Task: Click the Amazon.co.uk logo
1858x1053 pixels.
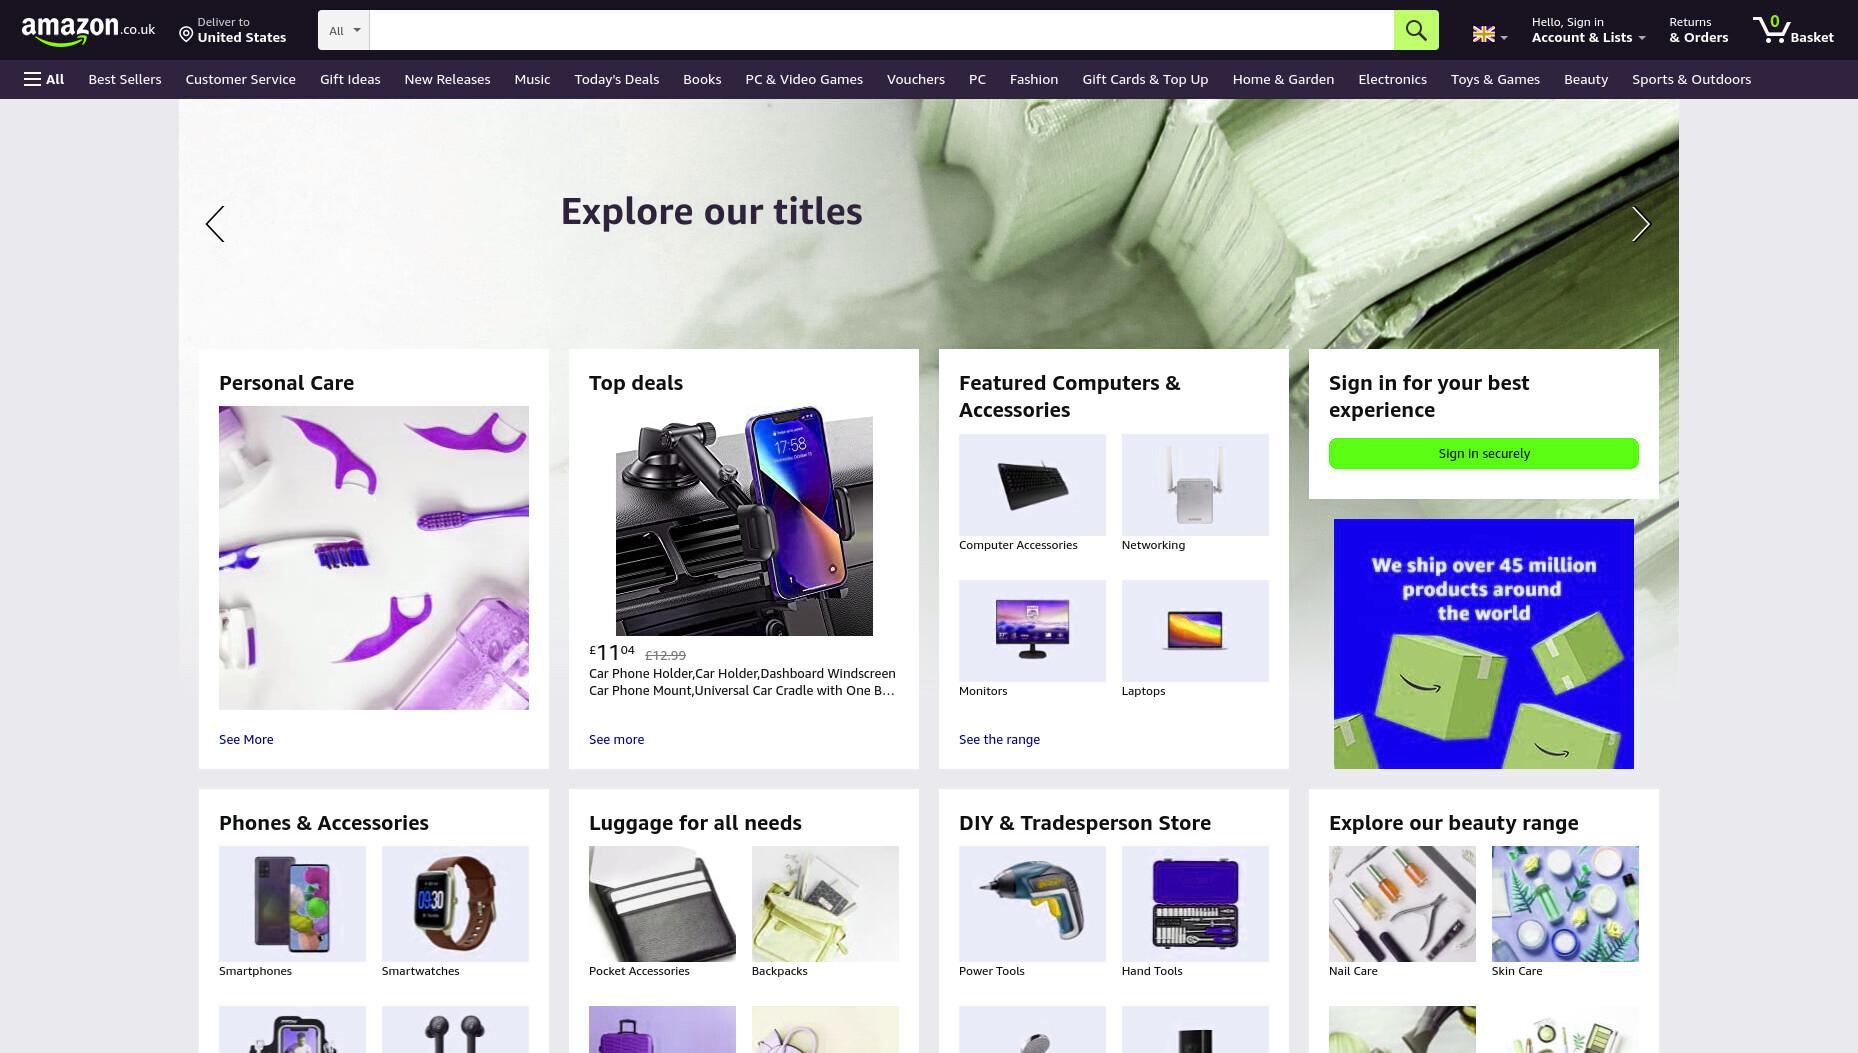Action: tap(88, 31)
